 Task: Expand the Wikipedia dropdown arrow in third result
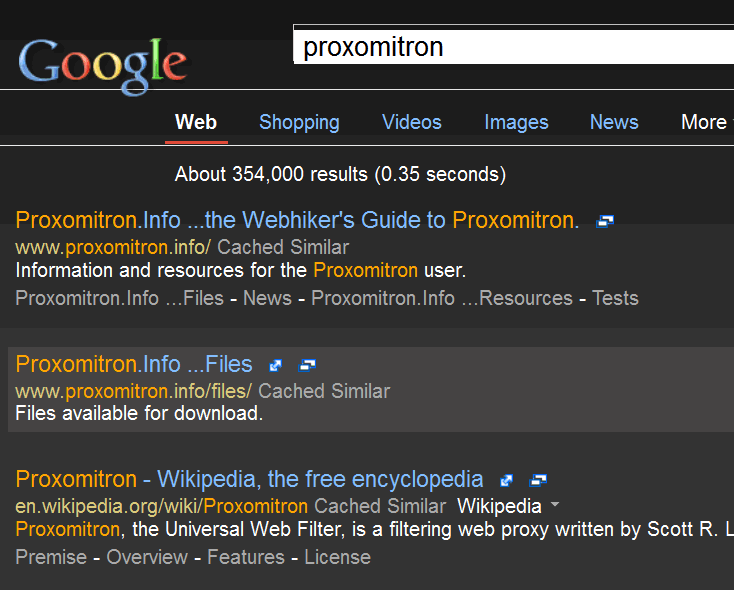click(555, 505)
